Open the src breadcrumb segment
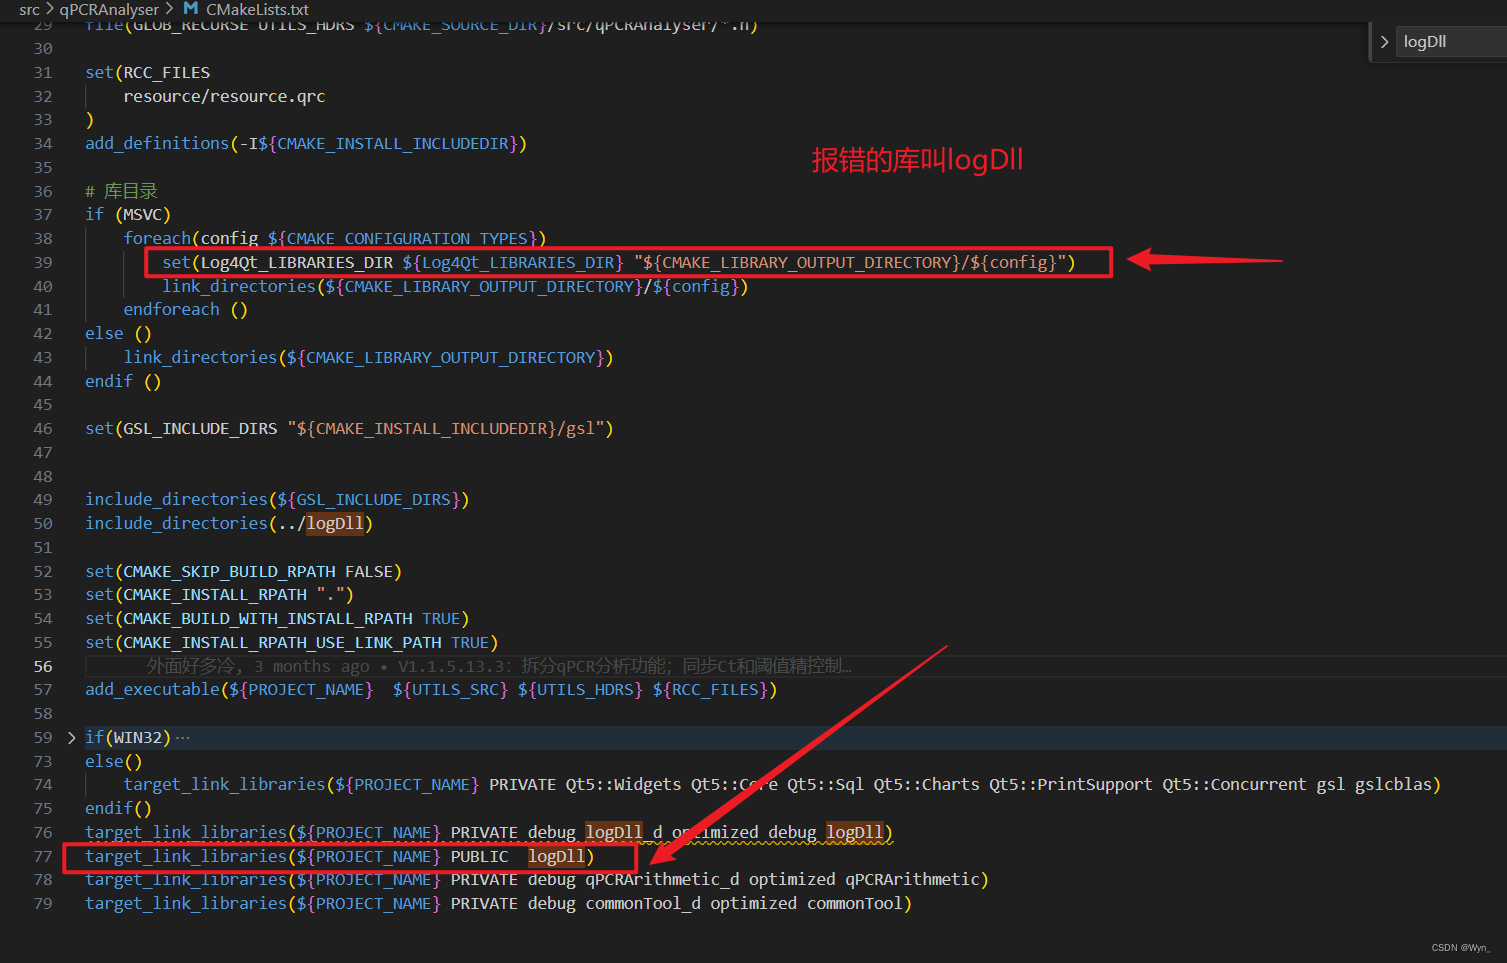 tap(29, 9)
